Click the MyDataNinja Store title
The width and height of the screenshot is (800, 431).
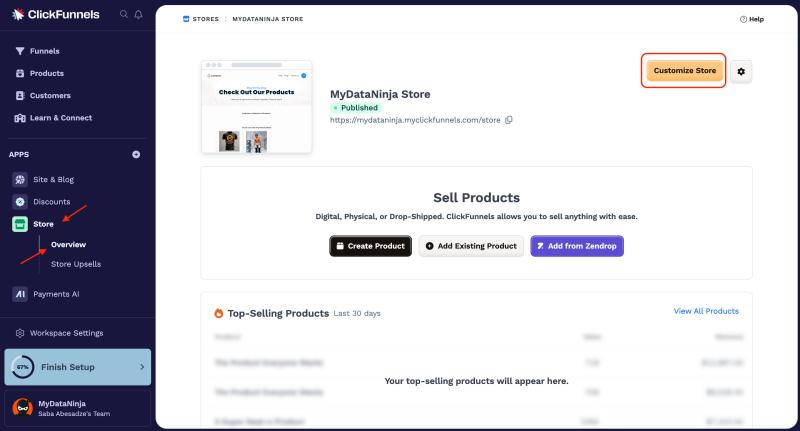pos(380,94)
